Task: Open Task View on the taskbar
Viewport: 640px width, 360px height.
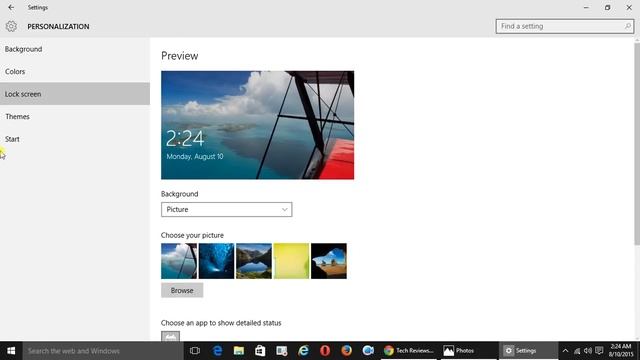Action: click(x=195, y=351)
